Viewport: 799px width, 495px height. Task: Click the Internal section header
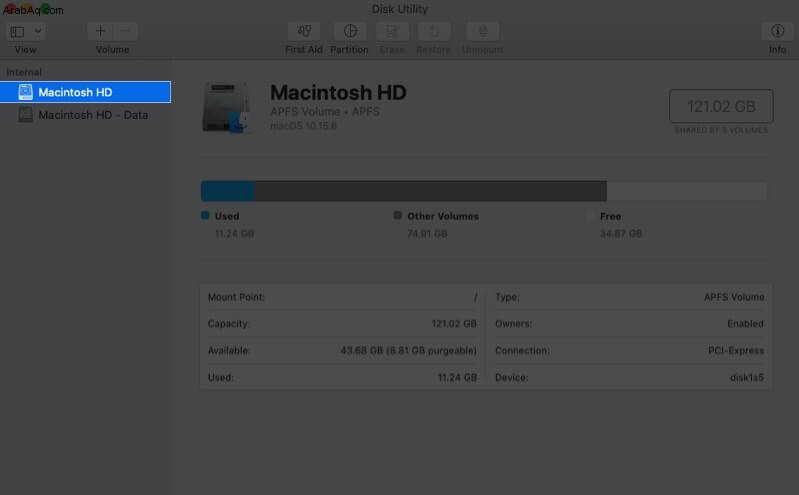[x=24, y=72]
